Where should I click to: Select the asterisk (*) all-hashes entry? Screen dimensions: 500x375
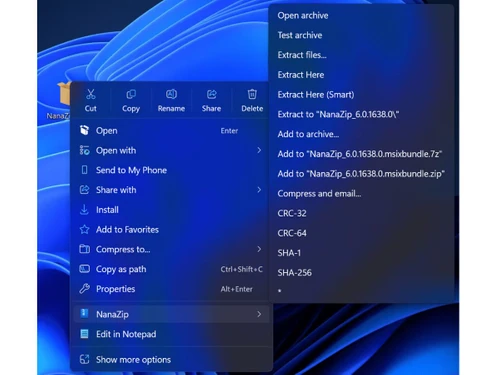(x=361, y=291)
